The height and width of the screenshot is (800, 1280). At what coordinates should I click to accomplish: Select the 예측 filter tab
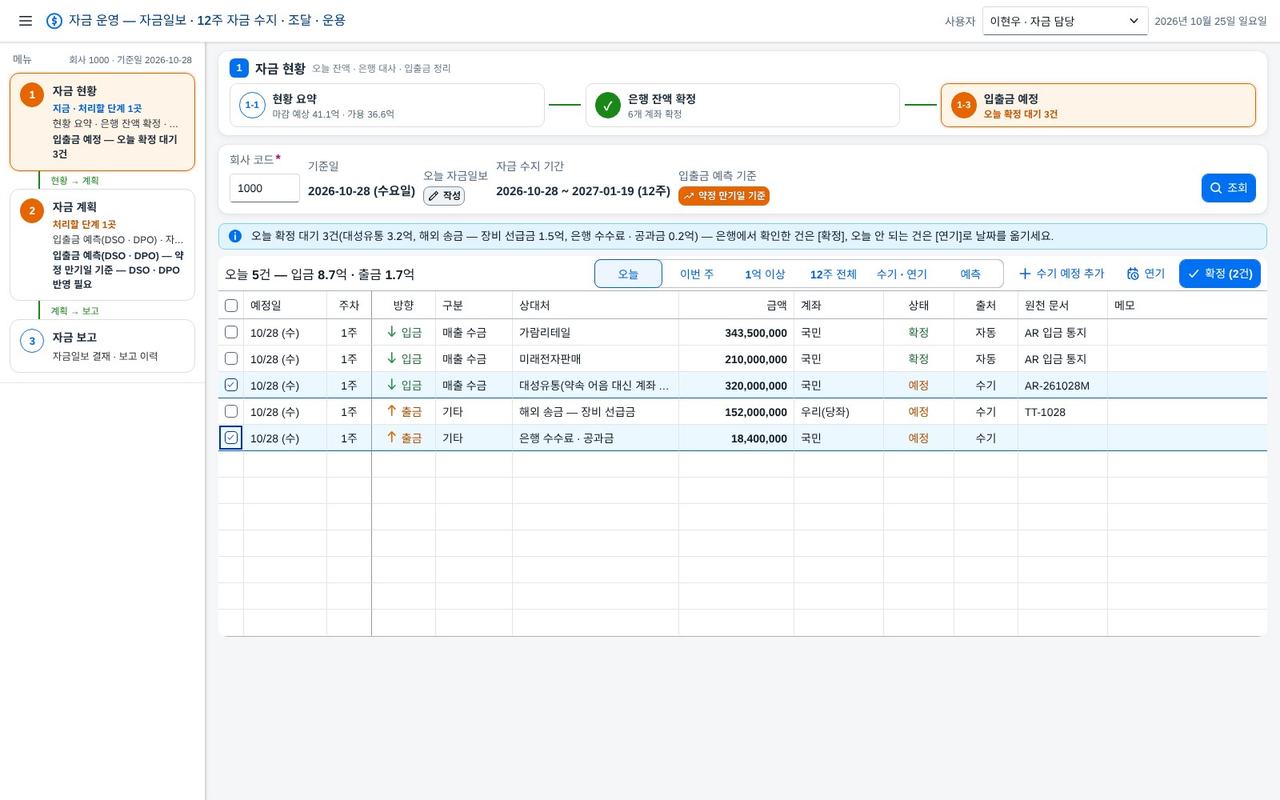coord(970,274)
